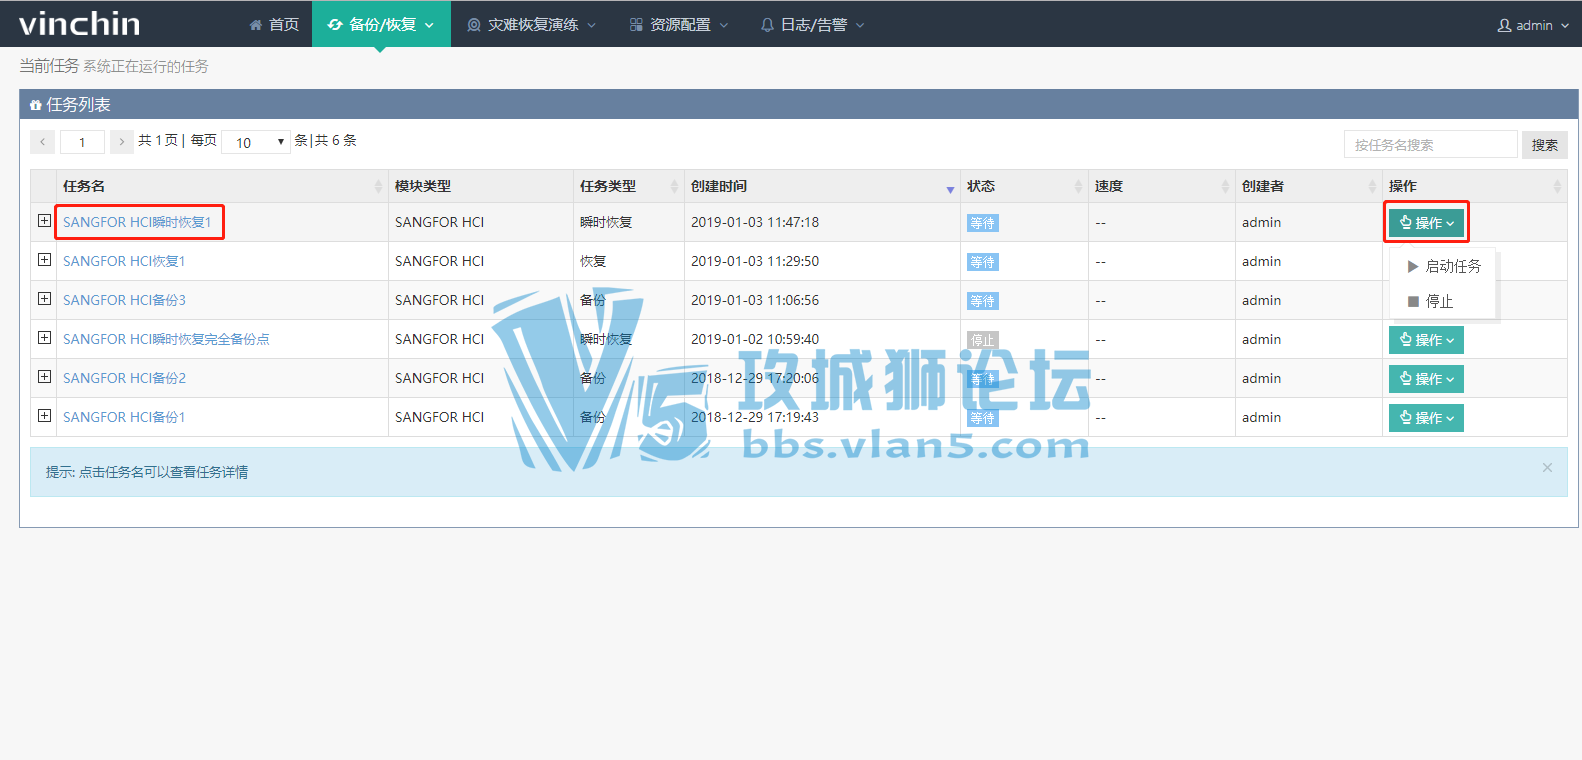Click 等待 status badge of SANGFOR HCI瞬时恢复1
This screenshot has width=1582, height=760.
pyautogui.click(x=983, y=223)
